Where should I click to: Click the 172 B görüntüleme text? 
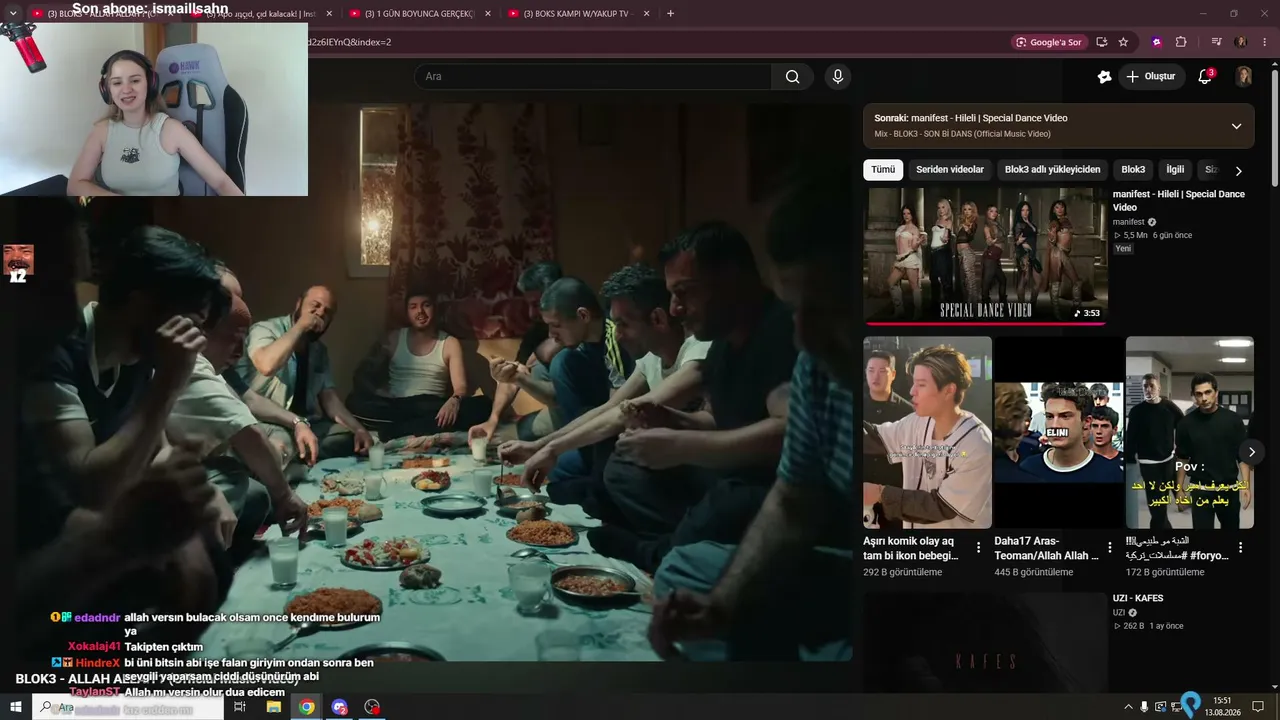click(x=1165, y=572)
